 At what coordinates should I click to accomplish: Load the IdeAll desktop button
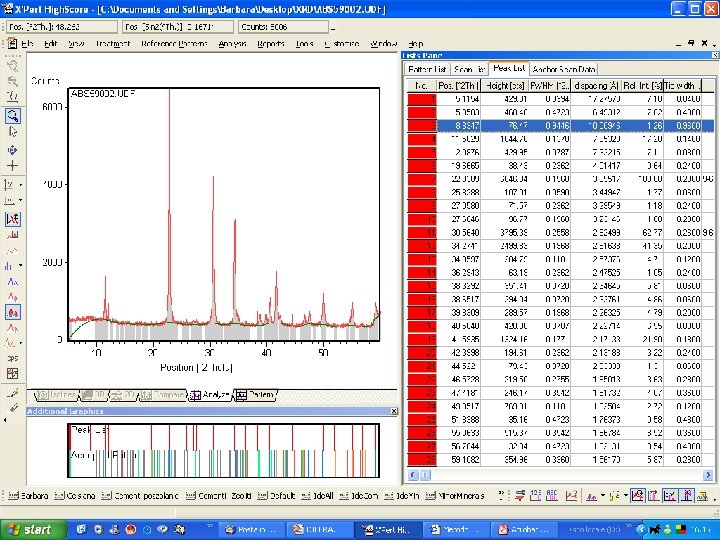click(317, 495)
